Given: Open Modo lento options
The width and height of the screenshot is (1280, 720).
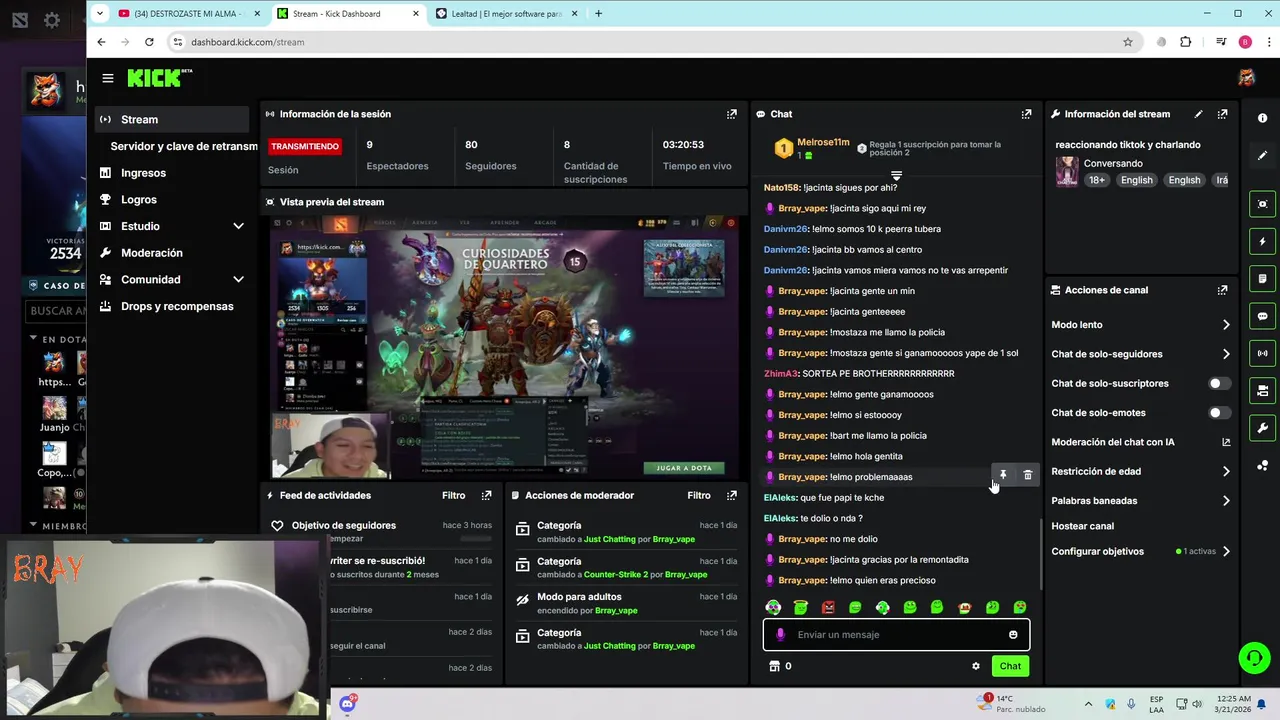Looking at the screenshot, I should coord(1141,325).
